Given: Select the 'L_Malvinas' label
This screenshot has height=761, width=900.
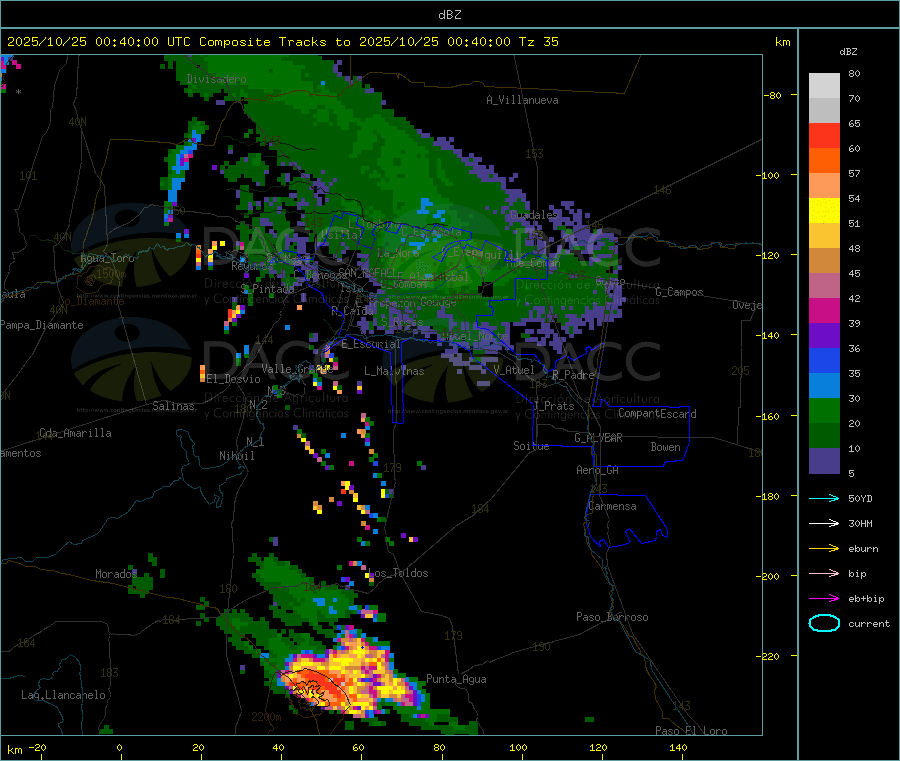Looking at the screenshot, I should (x=394, y=371).
